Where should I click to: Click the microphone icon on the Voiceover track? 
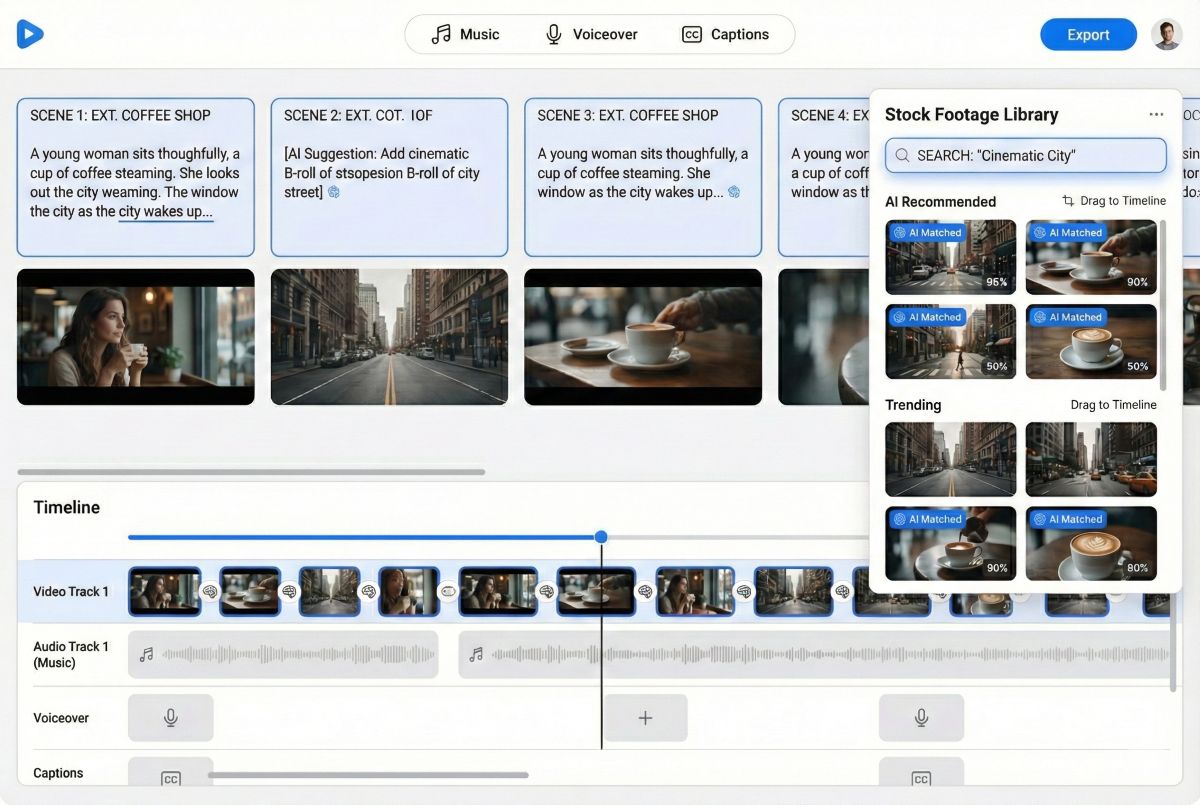(x=170, y=717)
